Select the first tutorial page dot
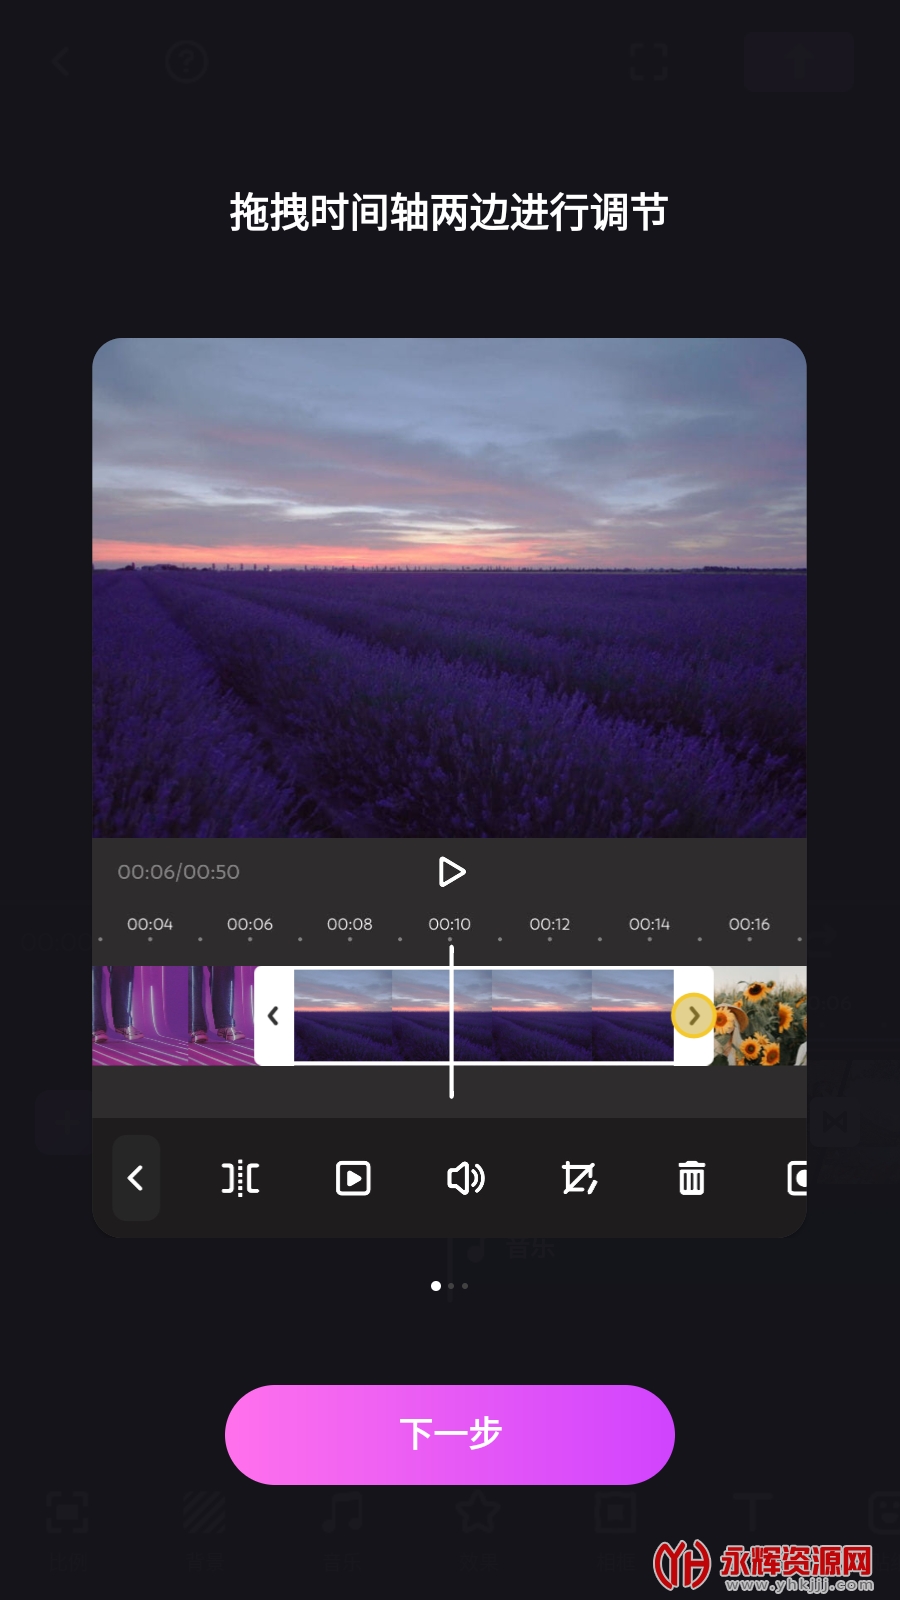Viewport: 900px width, 1600px height. 435,1286
